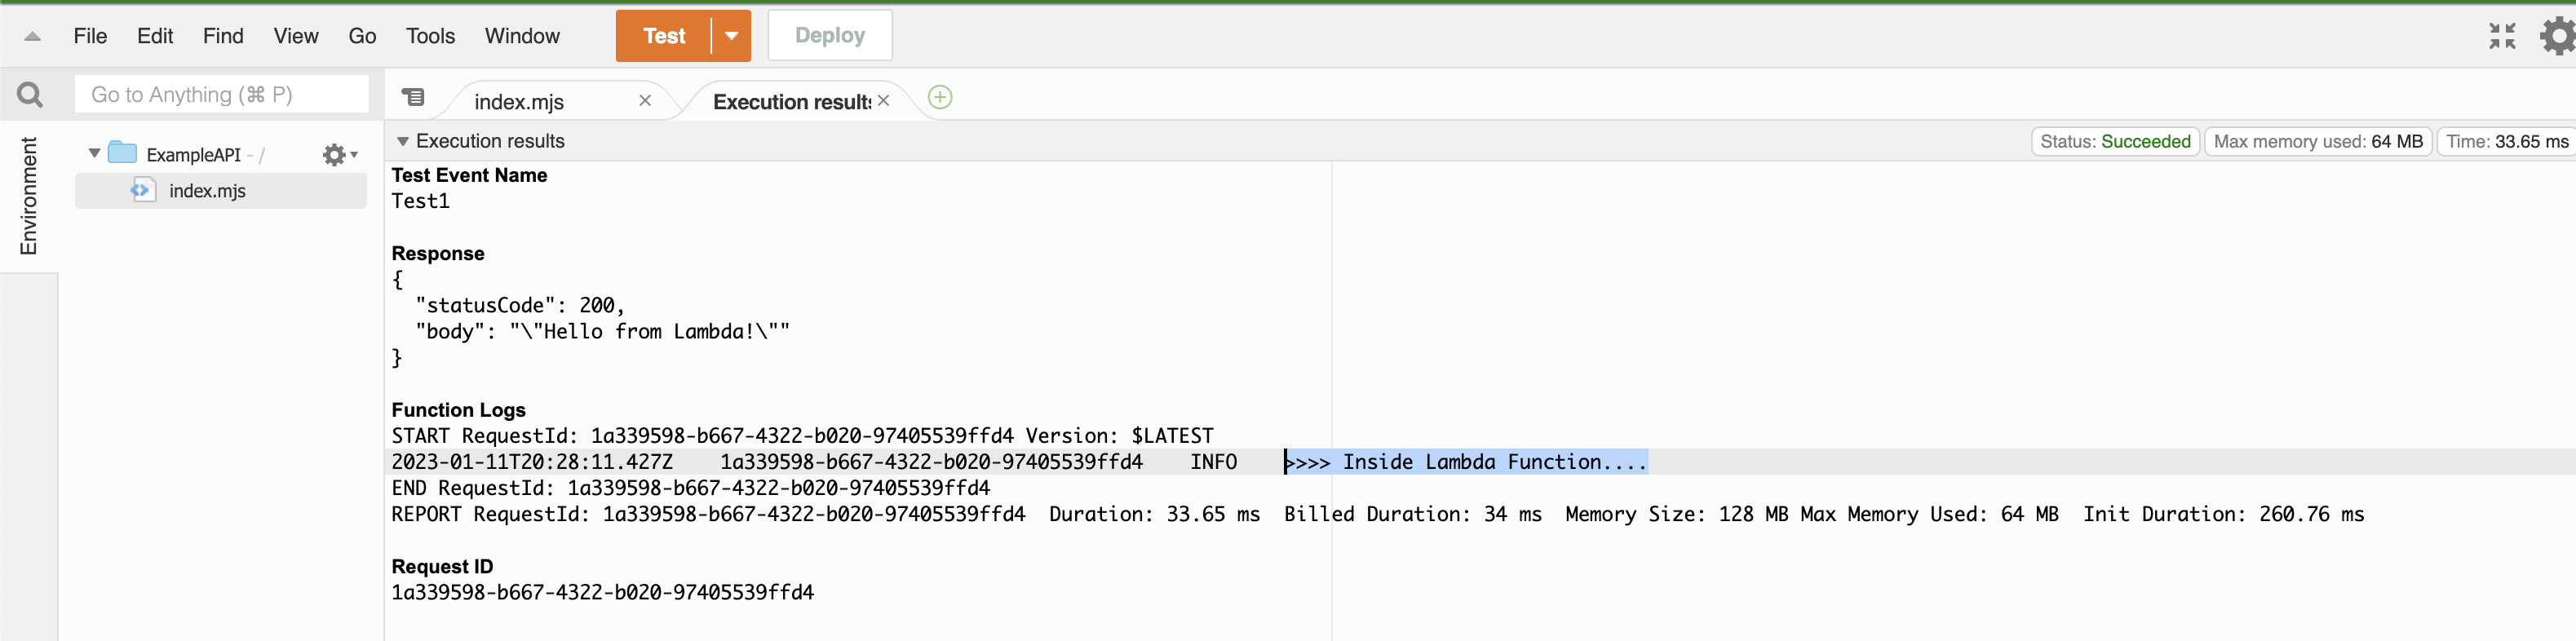Open the preferences gear icon
The height and width of the screenshot is (641, 2576).
(x=2557, y=36)
